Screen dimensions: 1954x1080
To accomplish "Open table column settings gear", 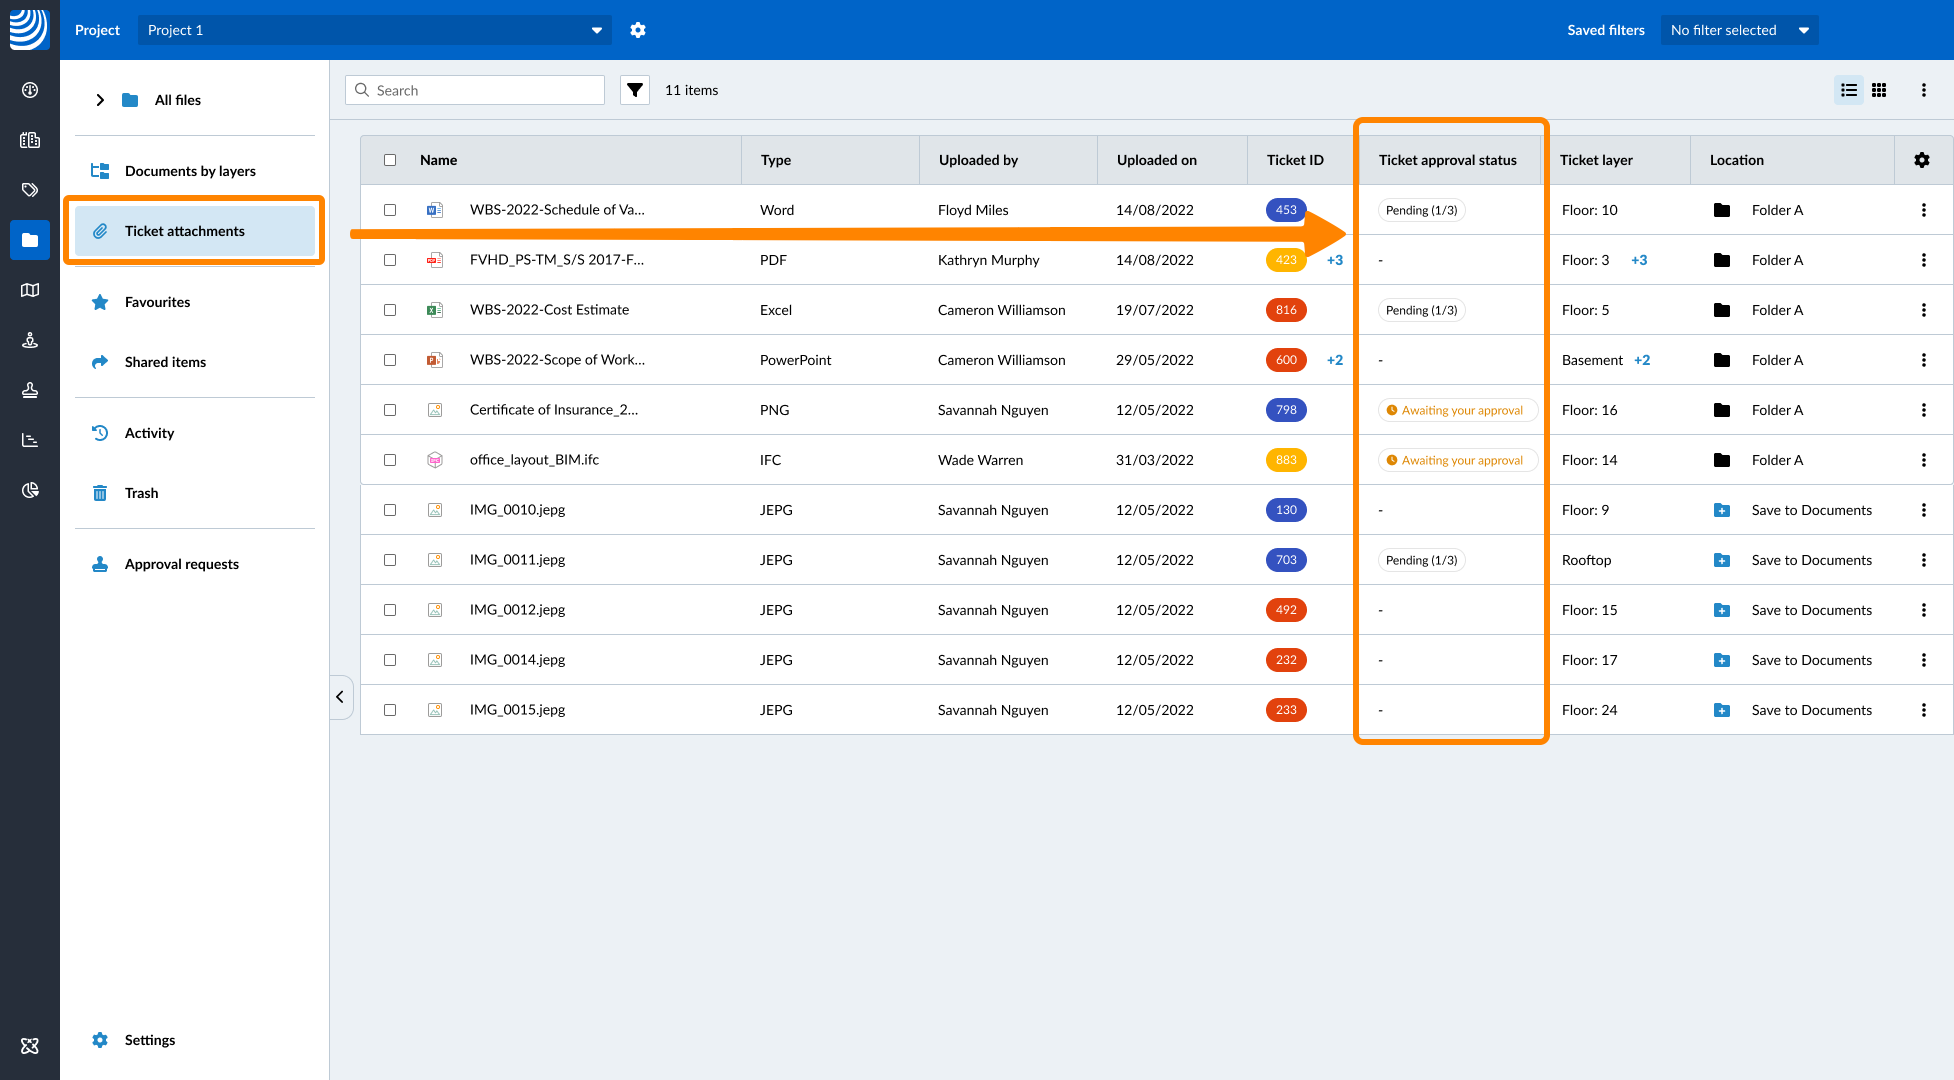I will point(1921,160).
